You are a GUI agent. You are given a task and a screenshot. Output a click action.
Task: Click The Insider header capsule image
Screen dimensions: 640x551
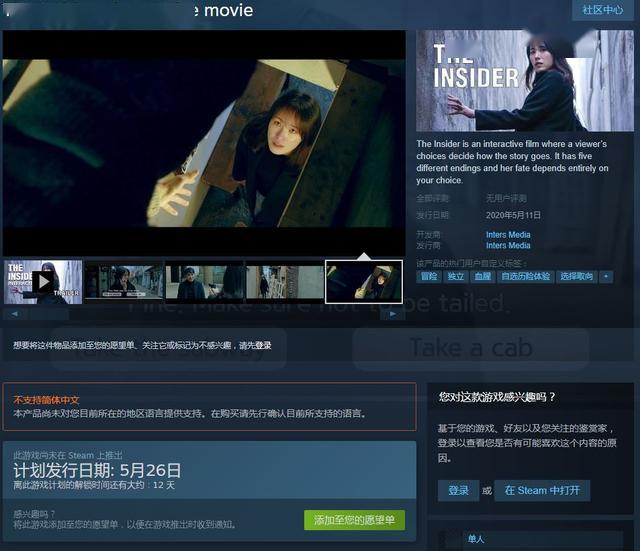point(525,80)
